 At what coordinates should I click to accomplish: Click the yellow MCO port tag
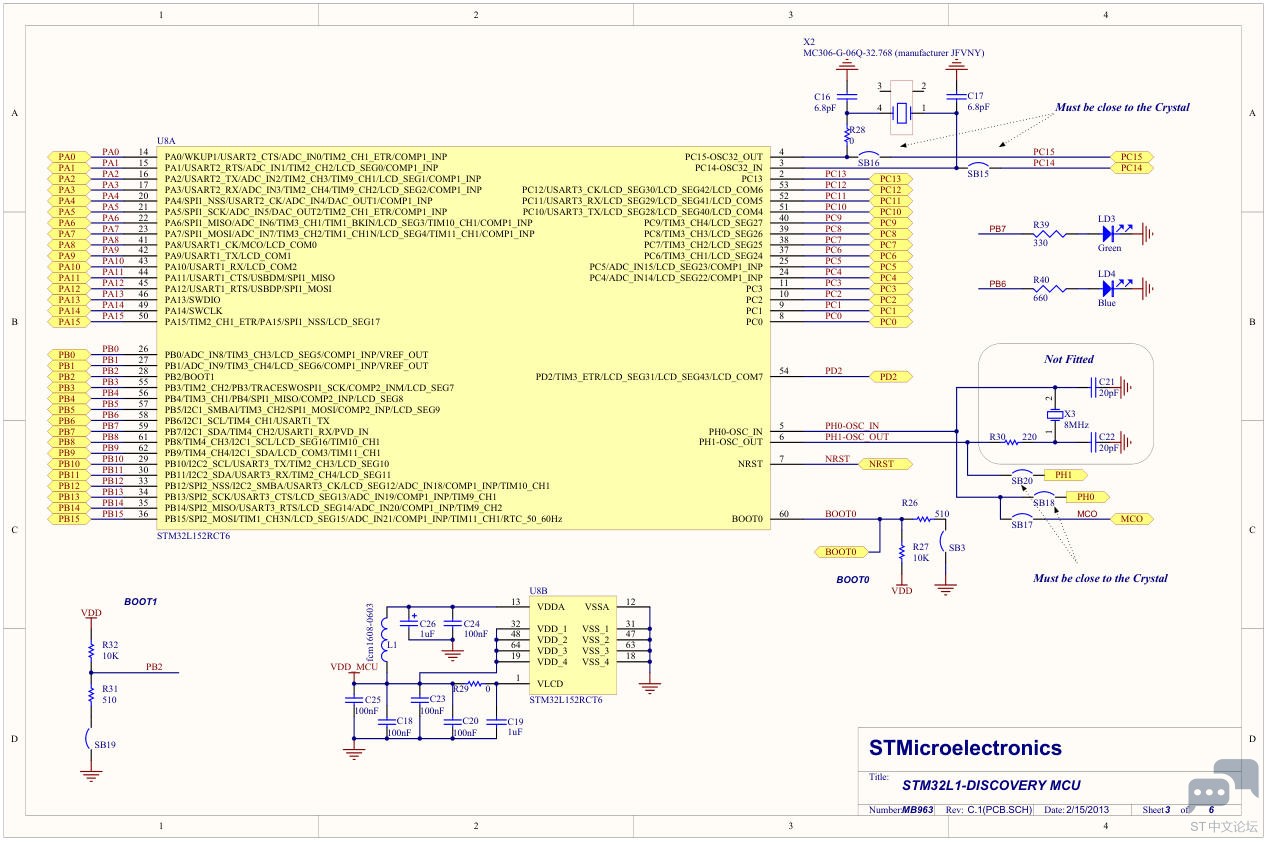click(1131, 519)
